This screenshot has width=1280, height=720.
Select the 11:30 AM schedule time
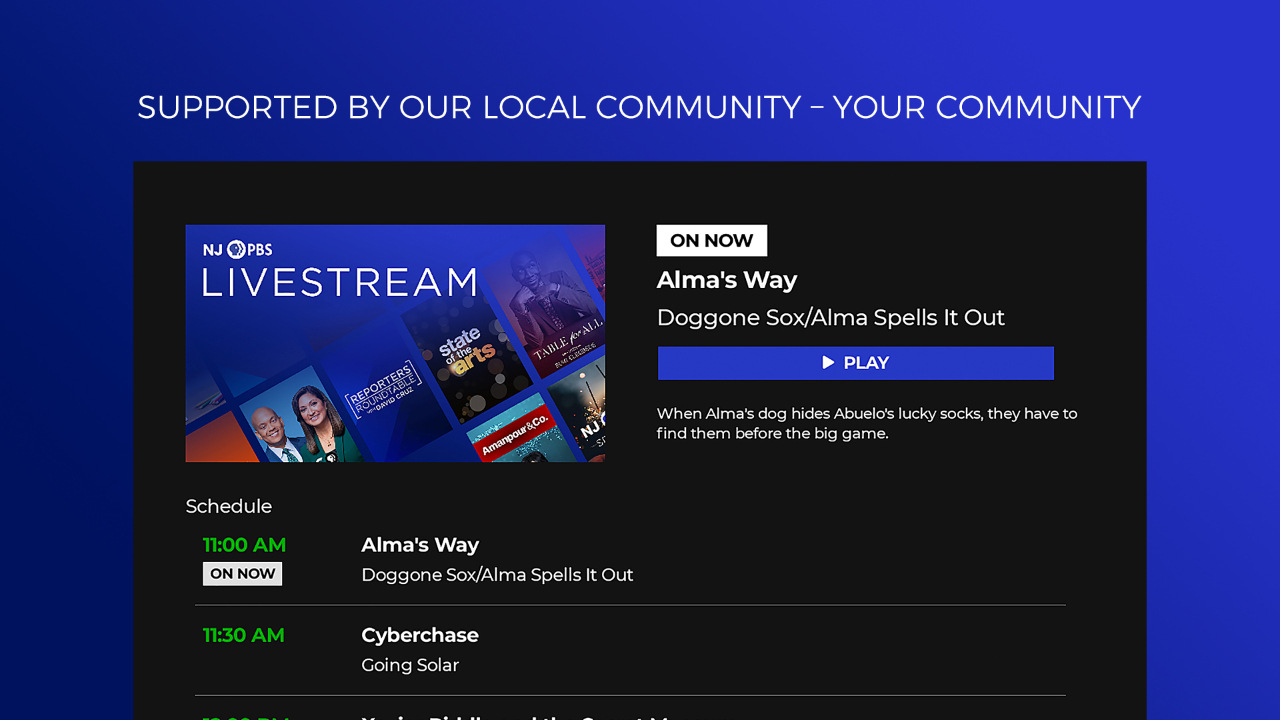point(244,635)
